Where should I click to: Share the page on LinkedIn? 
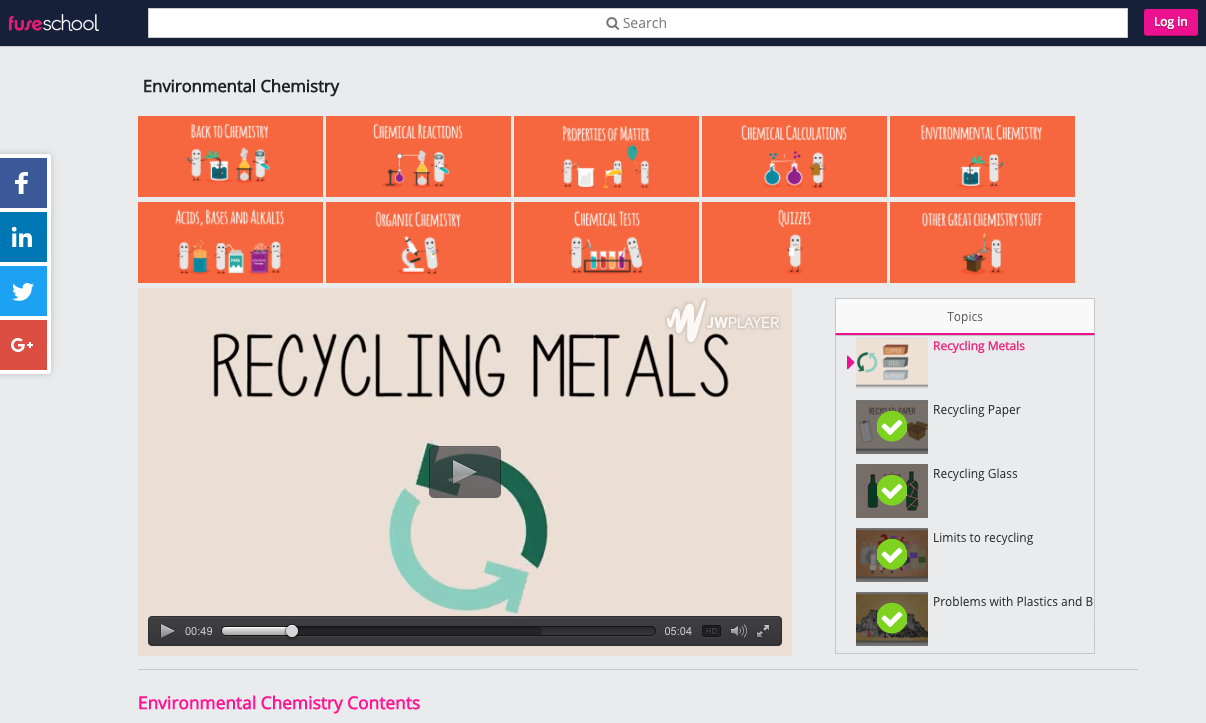[x=22, y=237]
